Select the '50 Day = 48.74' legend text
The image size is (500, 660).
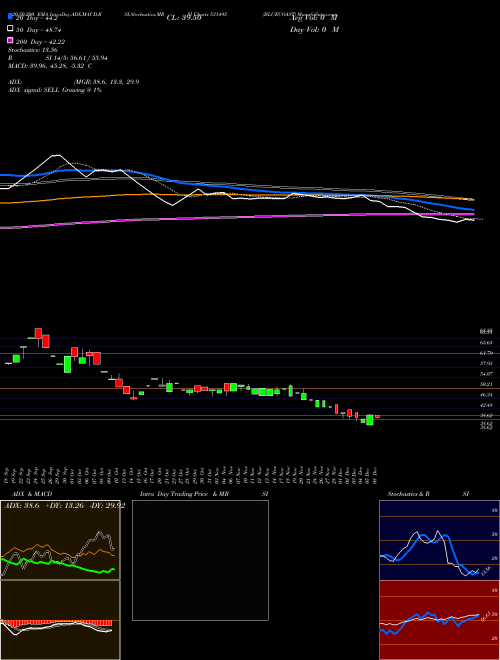(x=38, y=30)
